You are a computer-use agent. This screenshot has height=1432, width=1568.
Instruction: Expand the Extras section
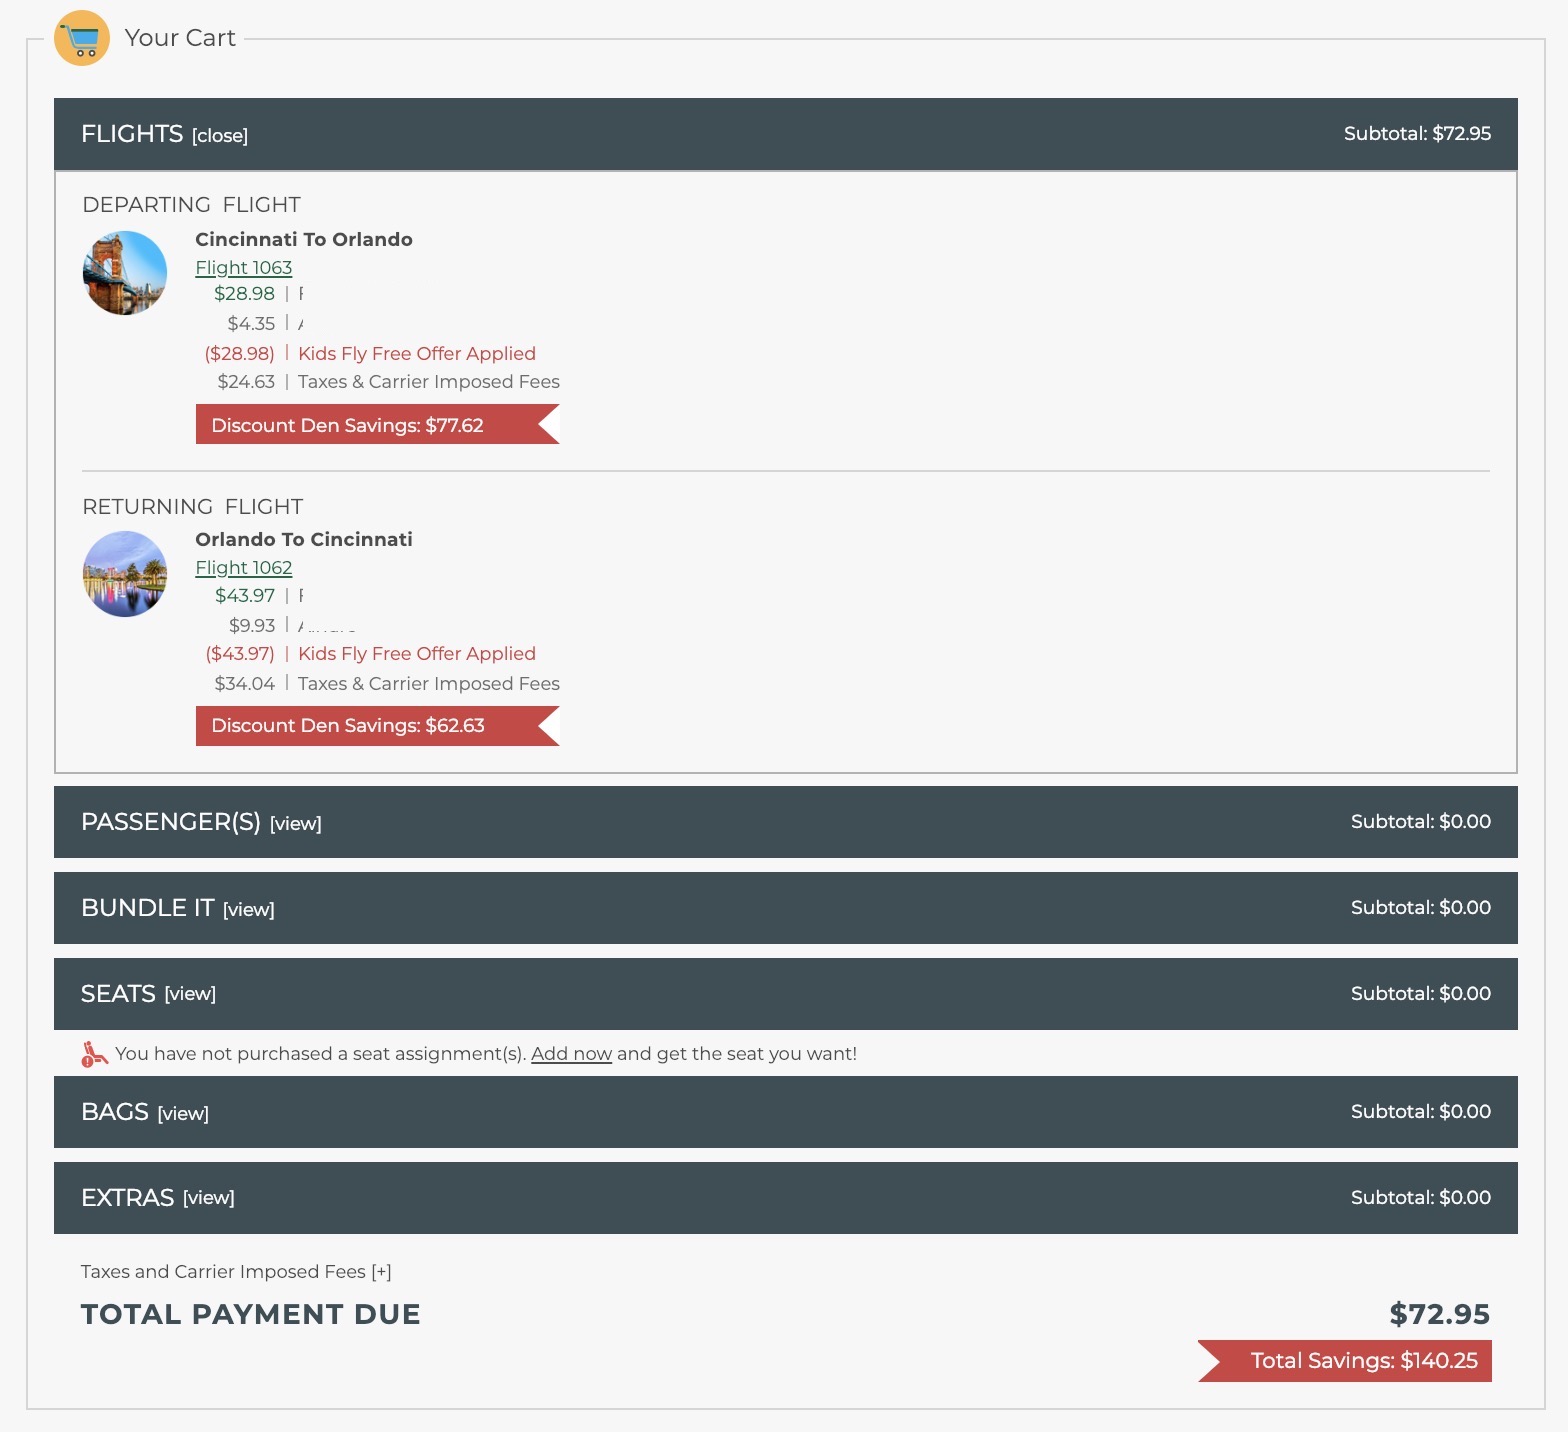pyautogui.click(x=209, y=1198)
